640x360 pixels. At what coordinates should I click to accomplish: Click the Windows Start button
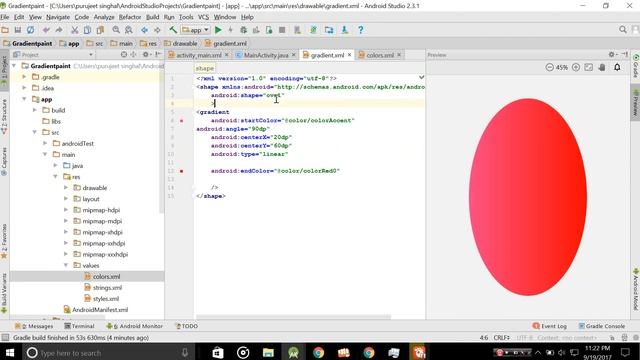coord(10,353)
